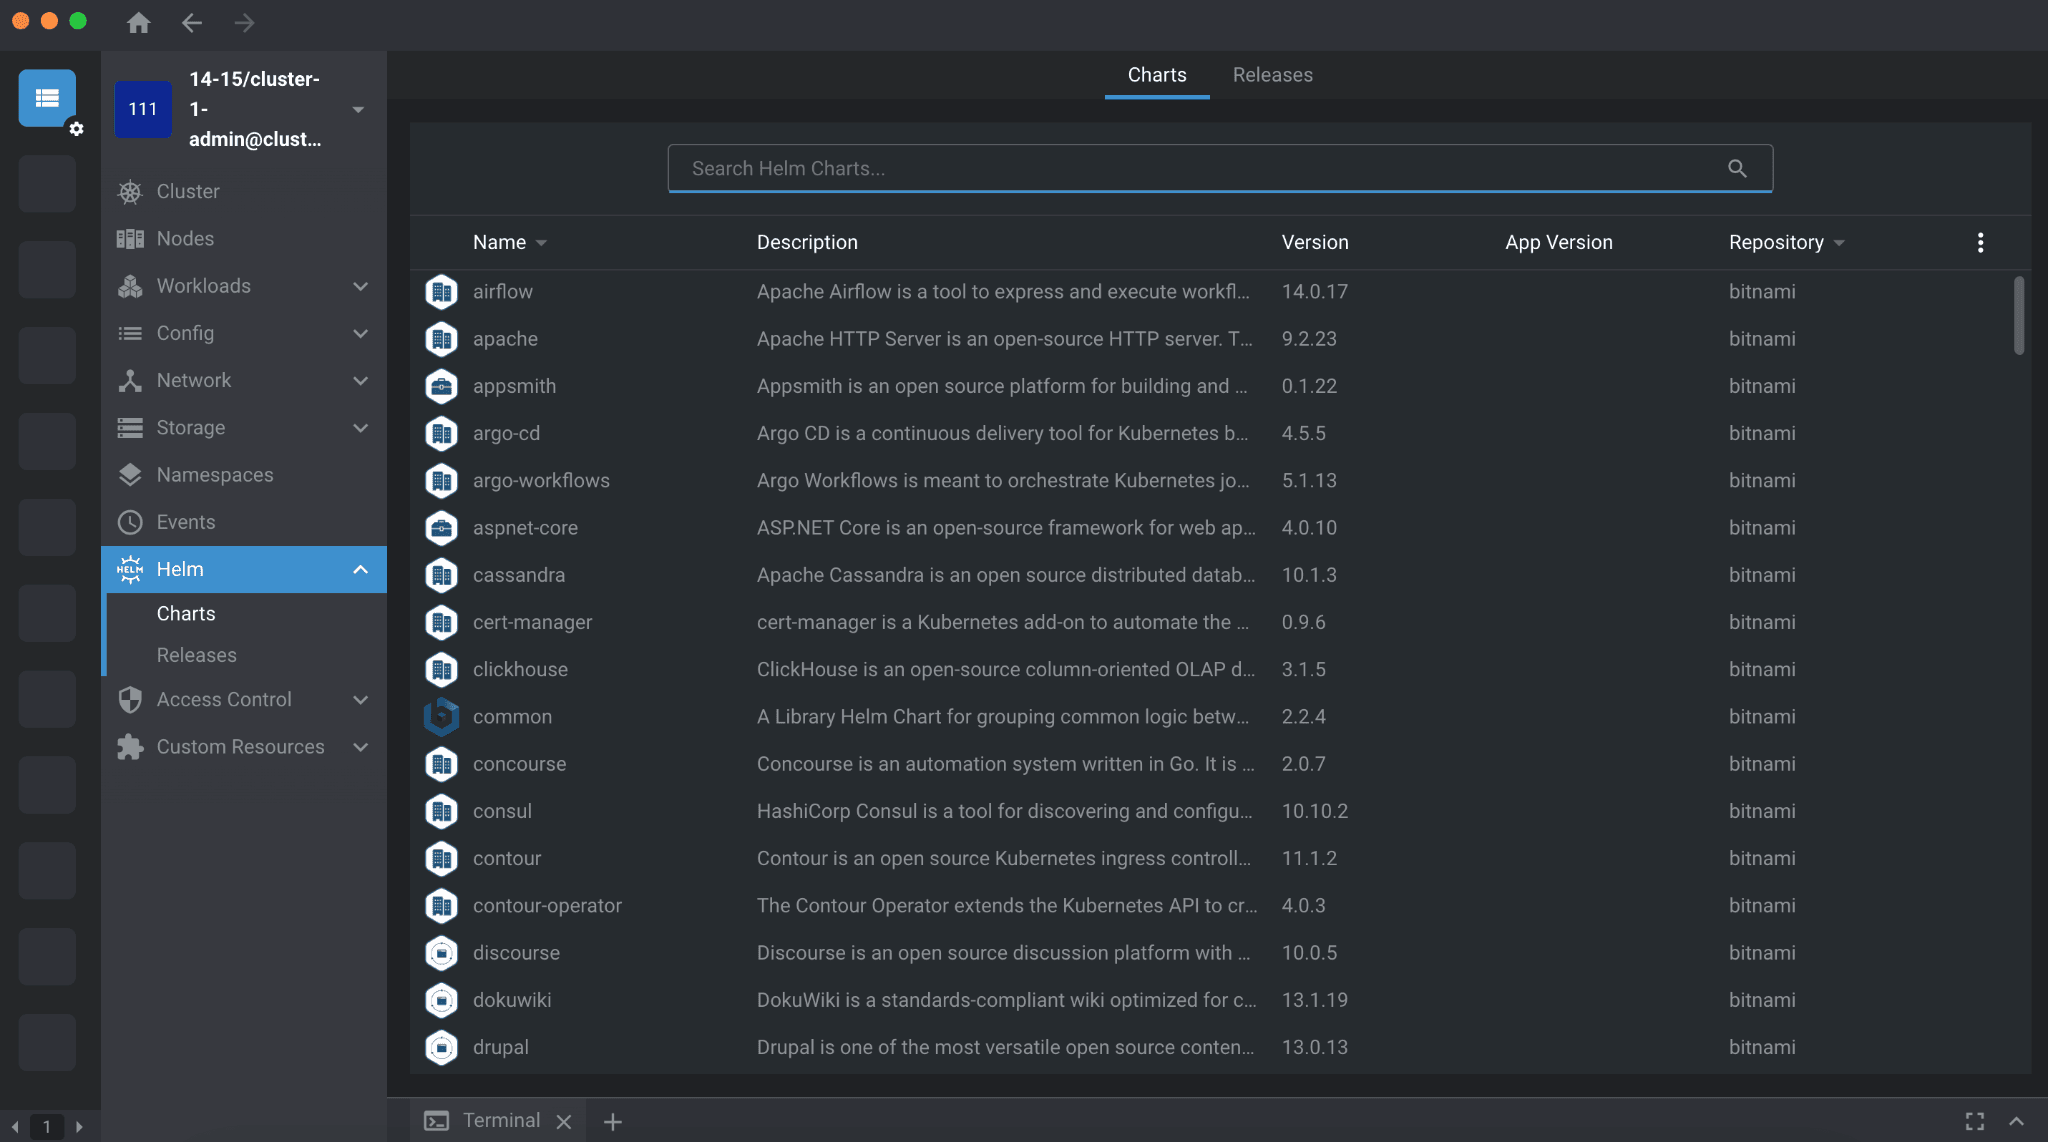Click the 111 cluster avatar
This screenshot has width=2048, height=1142.
click(143, 109)
